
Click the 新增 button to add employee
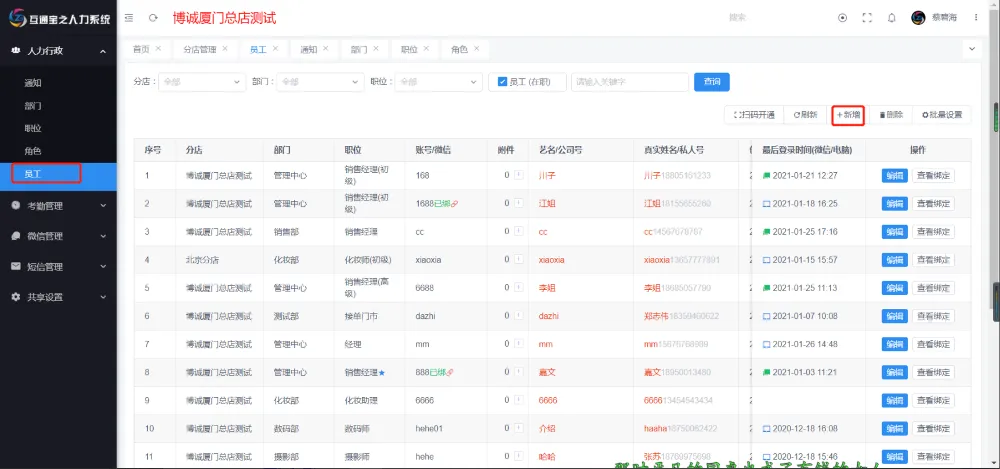(848, 115)
